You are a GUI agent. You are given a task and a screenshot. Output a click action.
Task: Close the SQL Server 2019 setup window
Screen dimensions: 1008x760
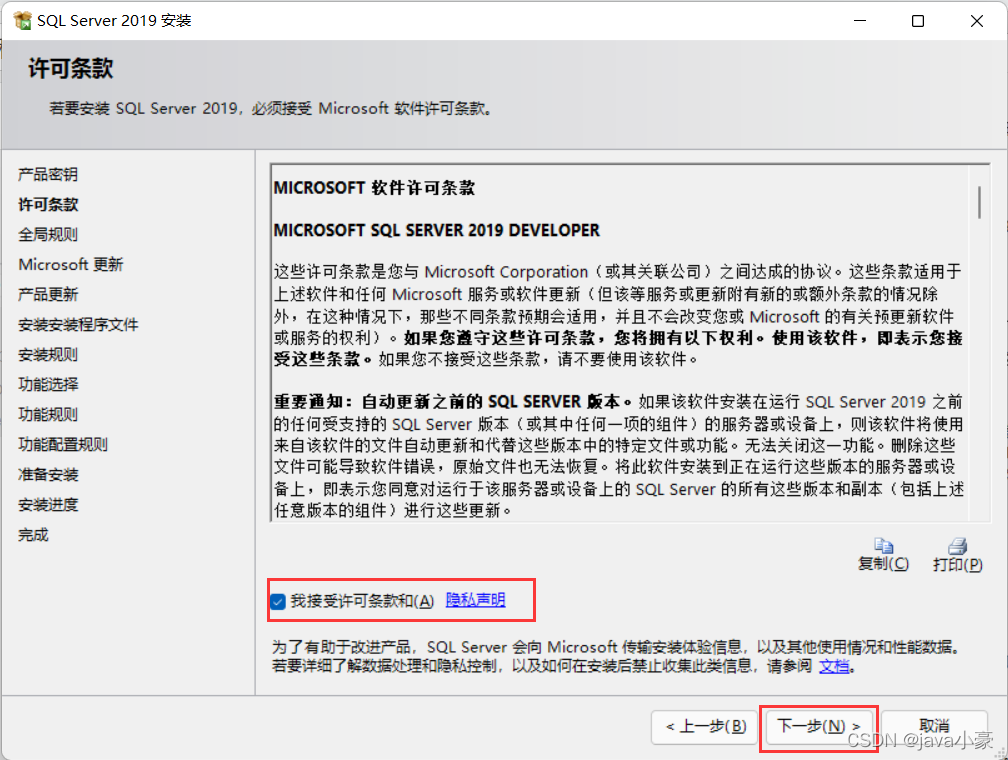point(976,21)
